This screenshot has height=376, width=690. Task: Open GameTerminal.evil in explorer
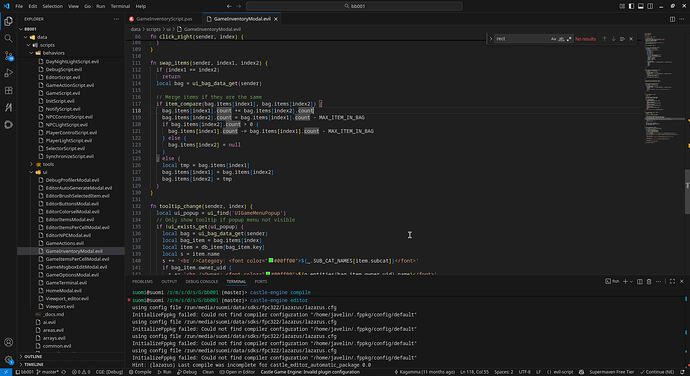coord(66,283)
